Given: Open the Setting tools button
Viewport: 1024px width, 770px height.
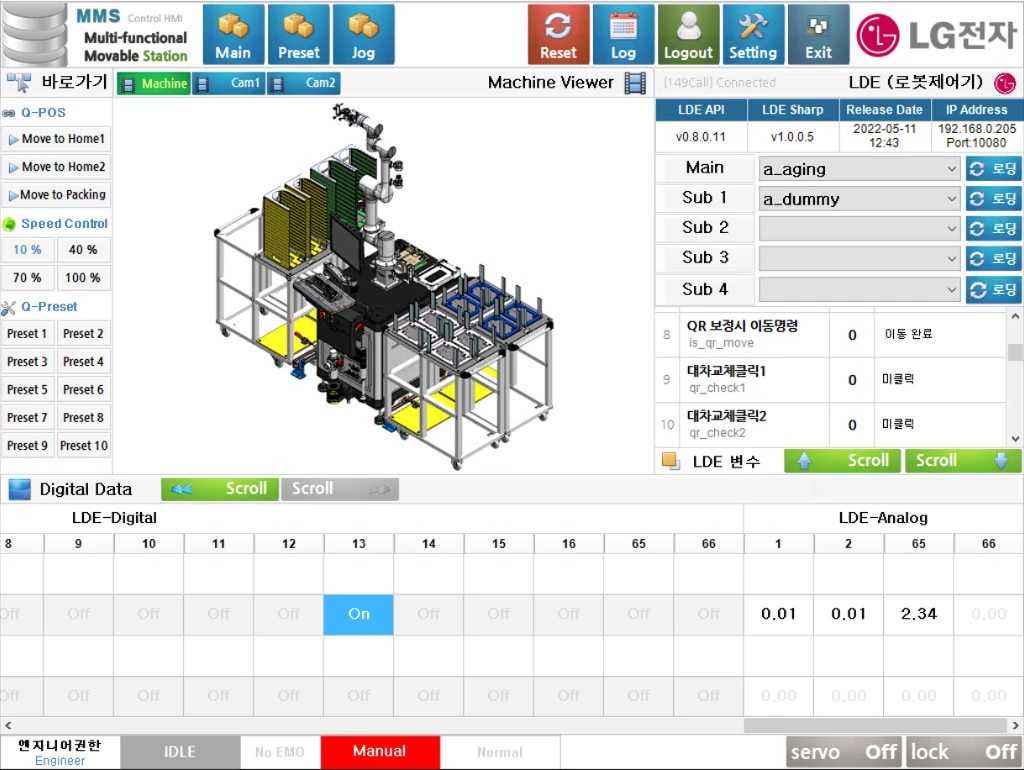Looking at the screenshot, I should pyautogui.click(x=753, y=35).
